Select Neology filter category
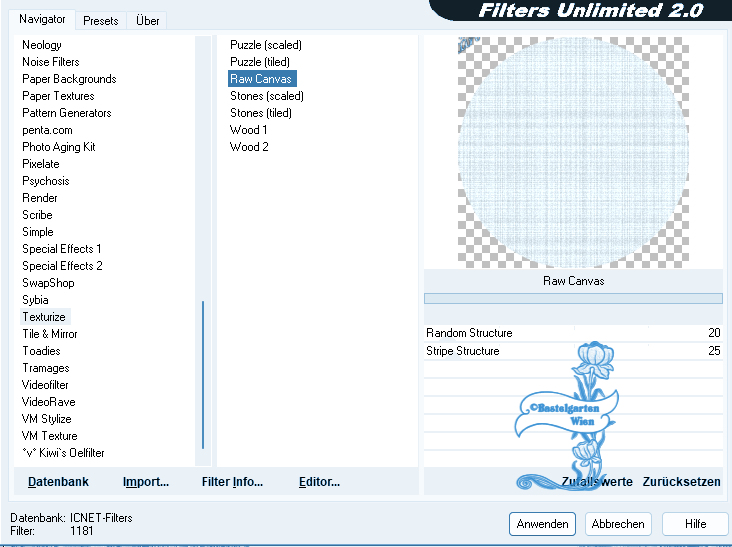The height and width of the screenshot is (547, 732). tap(42, 45)
